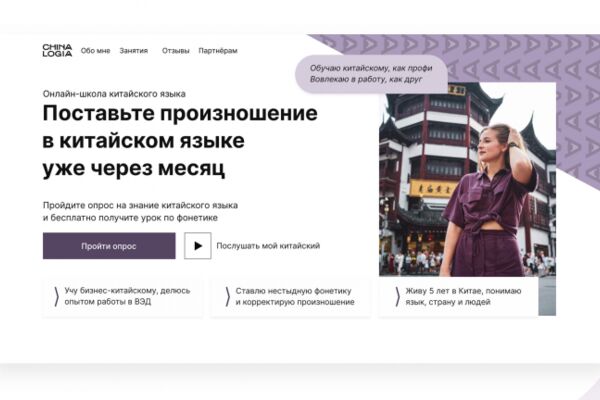Click the teacher photo in Shanghai
The width and height of the screenshot is (600, 400).
[x=467, y=179]
